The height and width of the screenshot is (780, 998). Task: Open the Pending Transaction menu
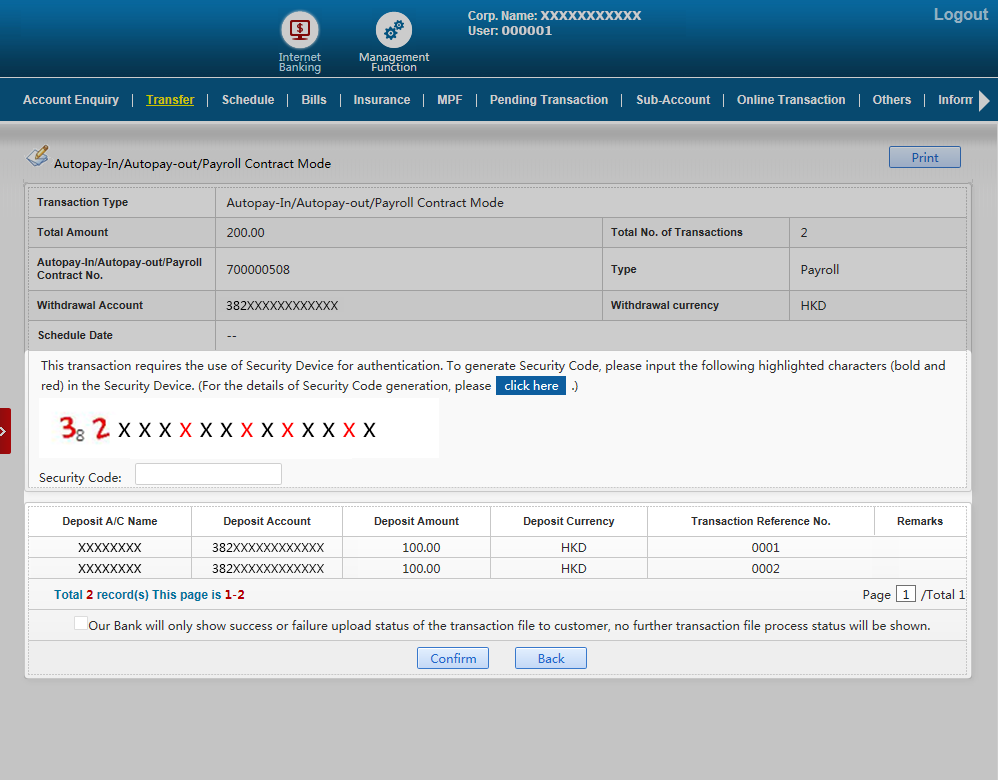click(549, 100)
